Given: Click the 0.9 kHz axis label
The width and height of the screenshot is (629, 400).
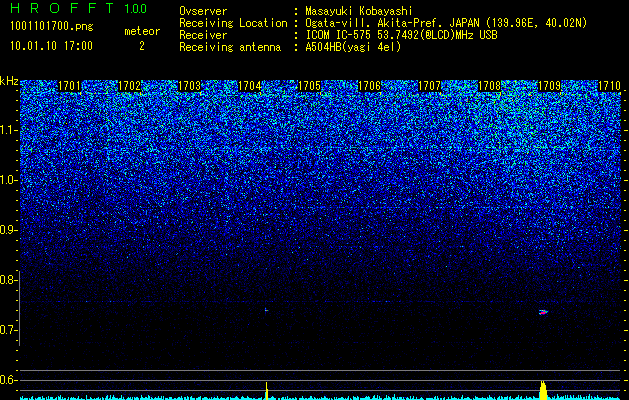Looking at the screenshot, I should click(8, 230).
